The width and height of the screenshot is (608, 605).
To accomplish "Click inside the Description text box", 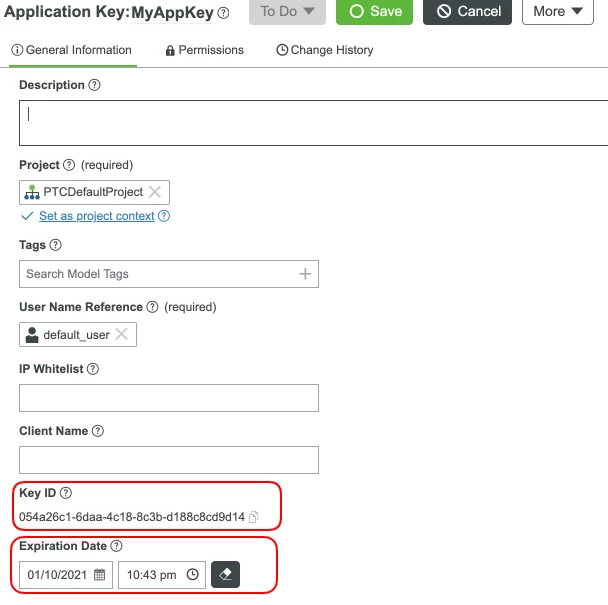I will coord(313,123).
